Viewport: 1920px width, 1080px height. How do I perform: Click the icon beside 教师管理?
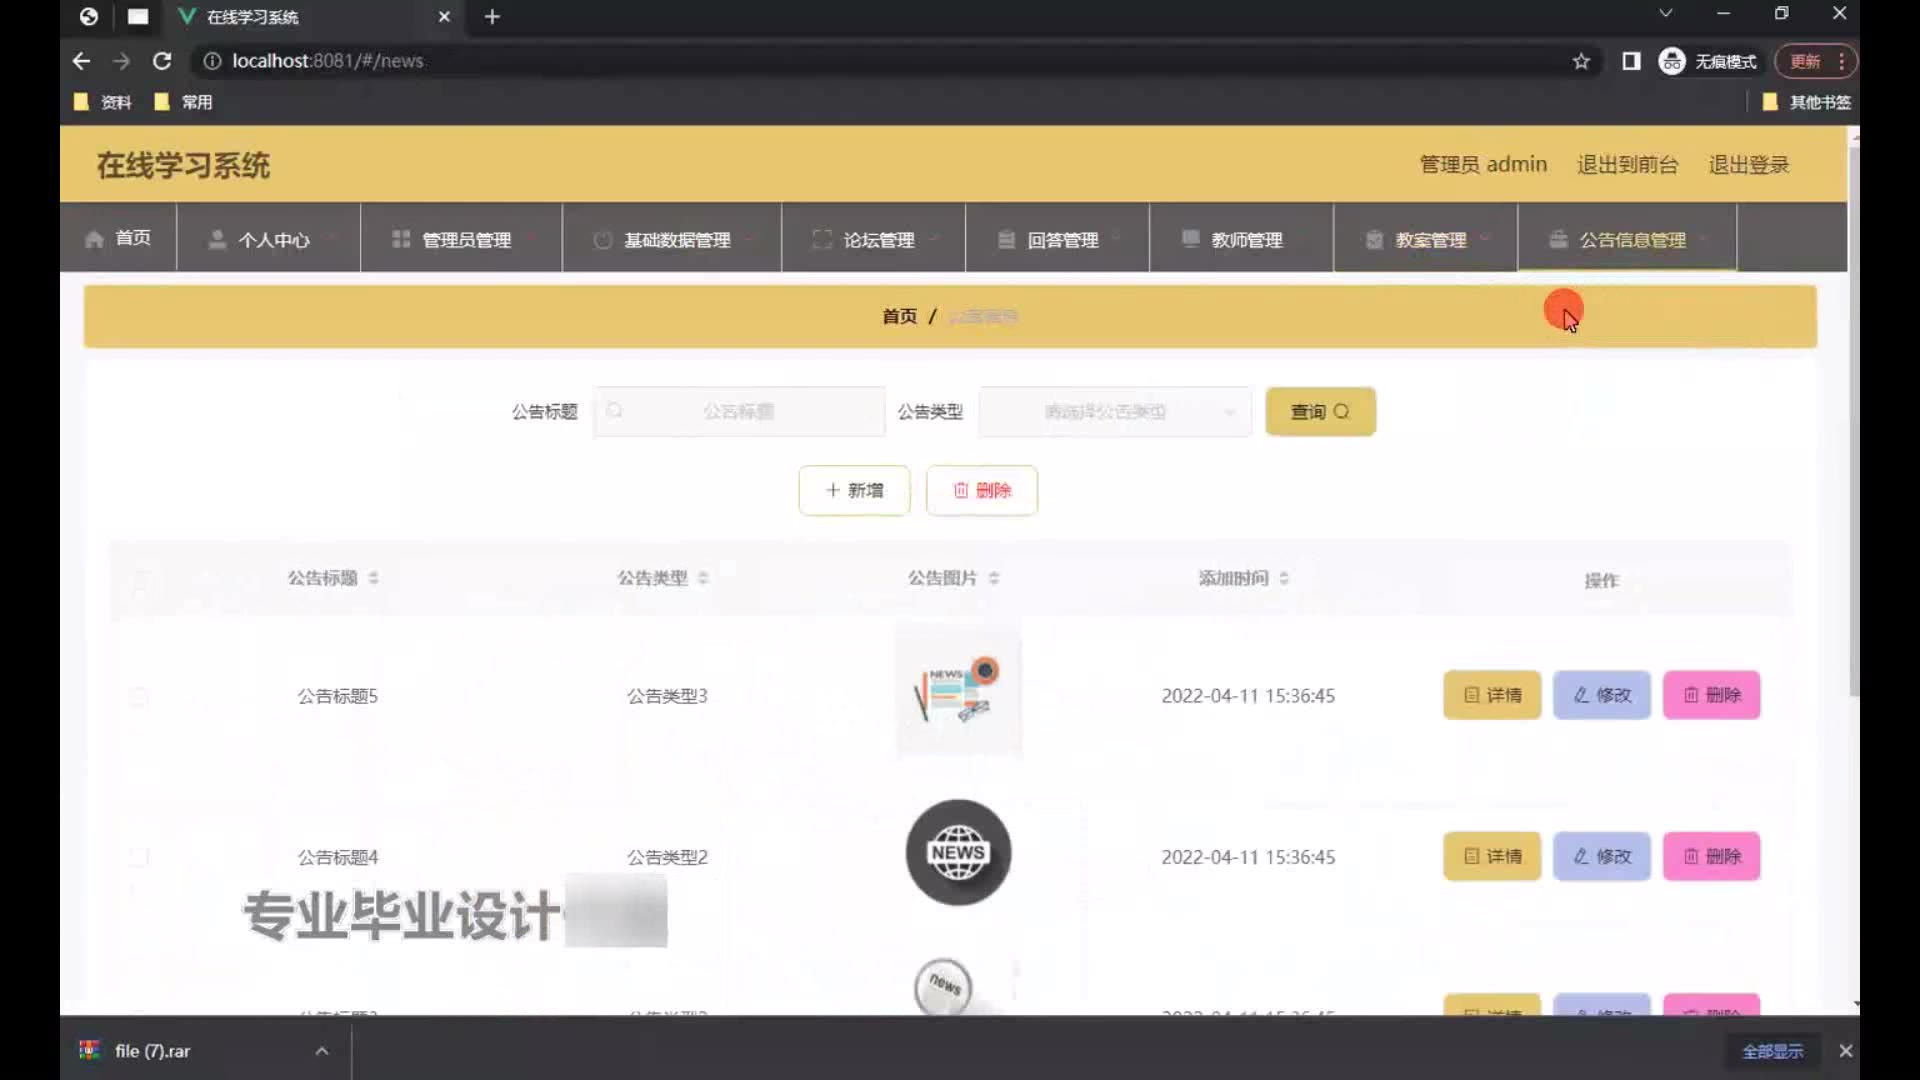pos(1191,238)
